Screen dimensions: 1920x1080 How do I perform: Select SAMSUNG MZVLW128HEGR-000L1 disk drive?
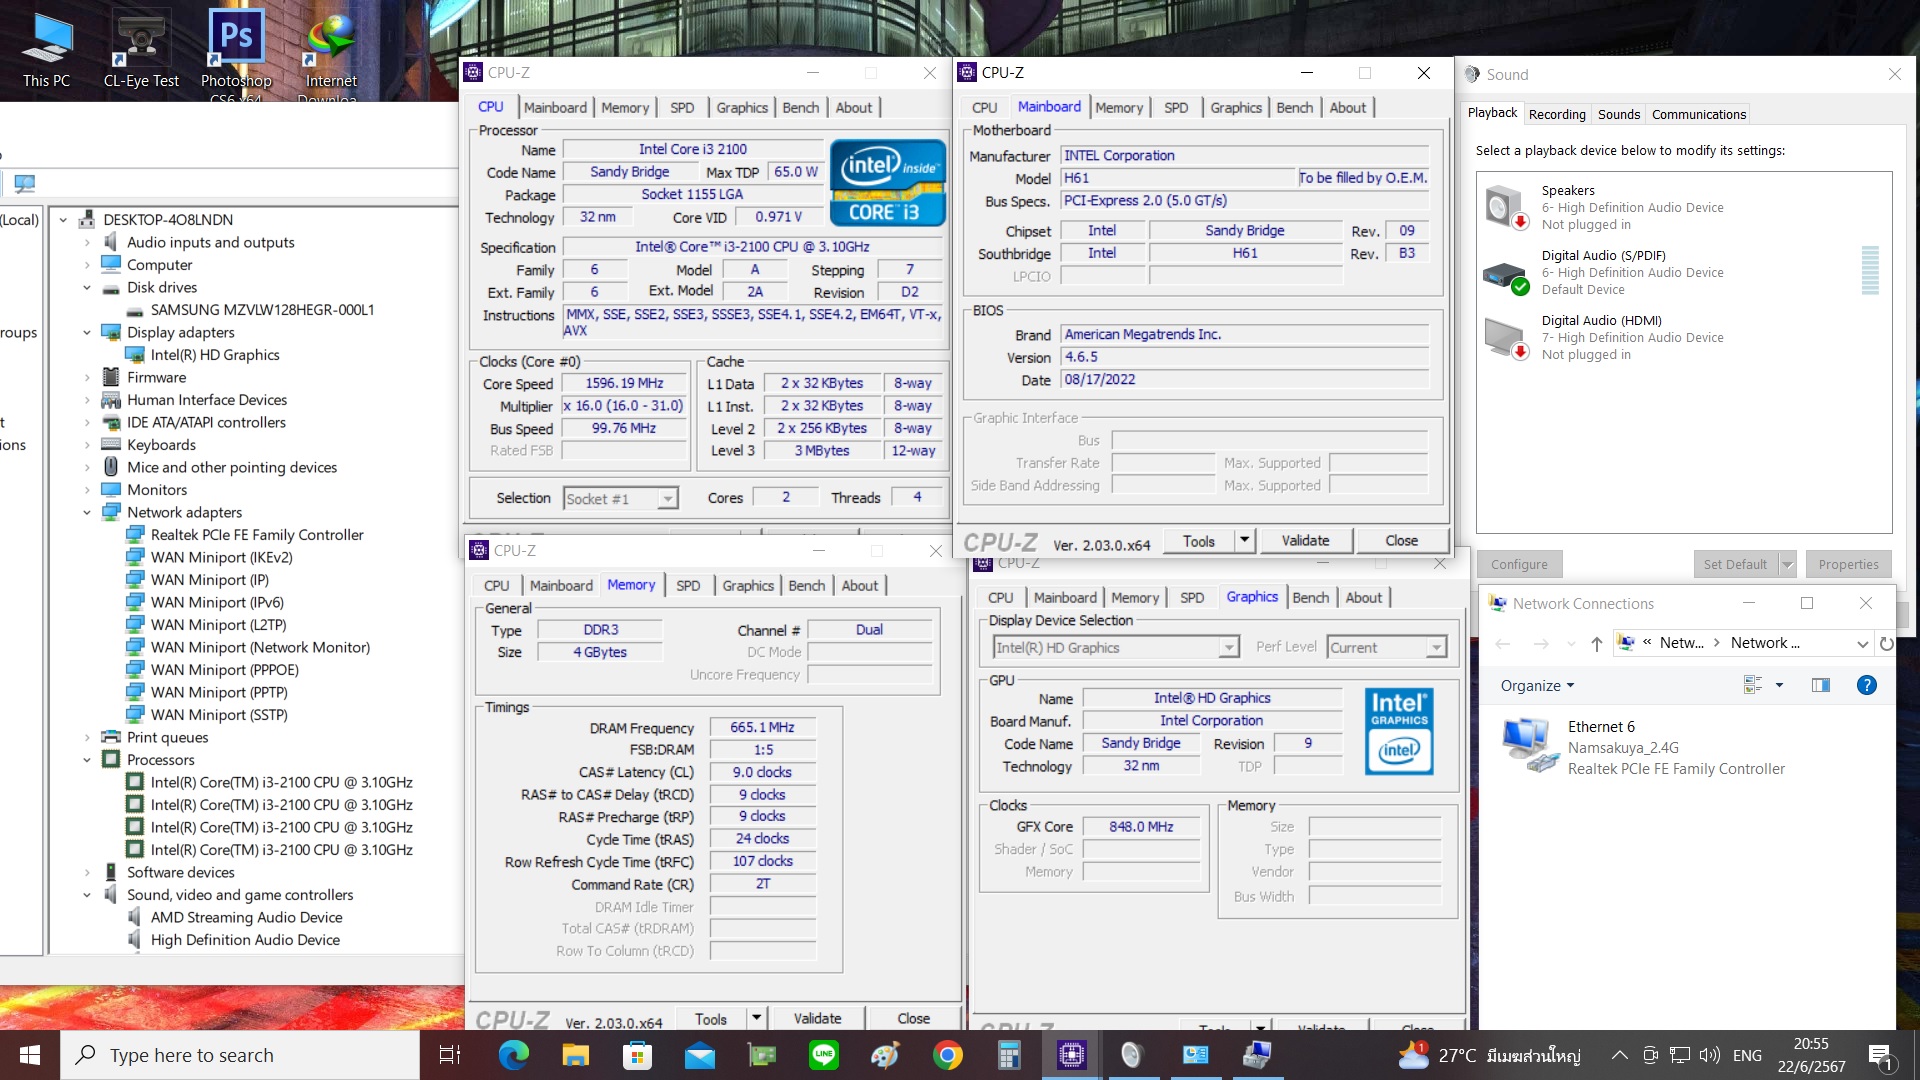(262, 310)
